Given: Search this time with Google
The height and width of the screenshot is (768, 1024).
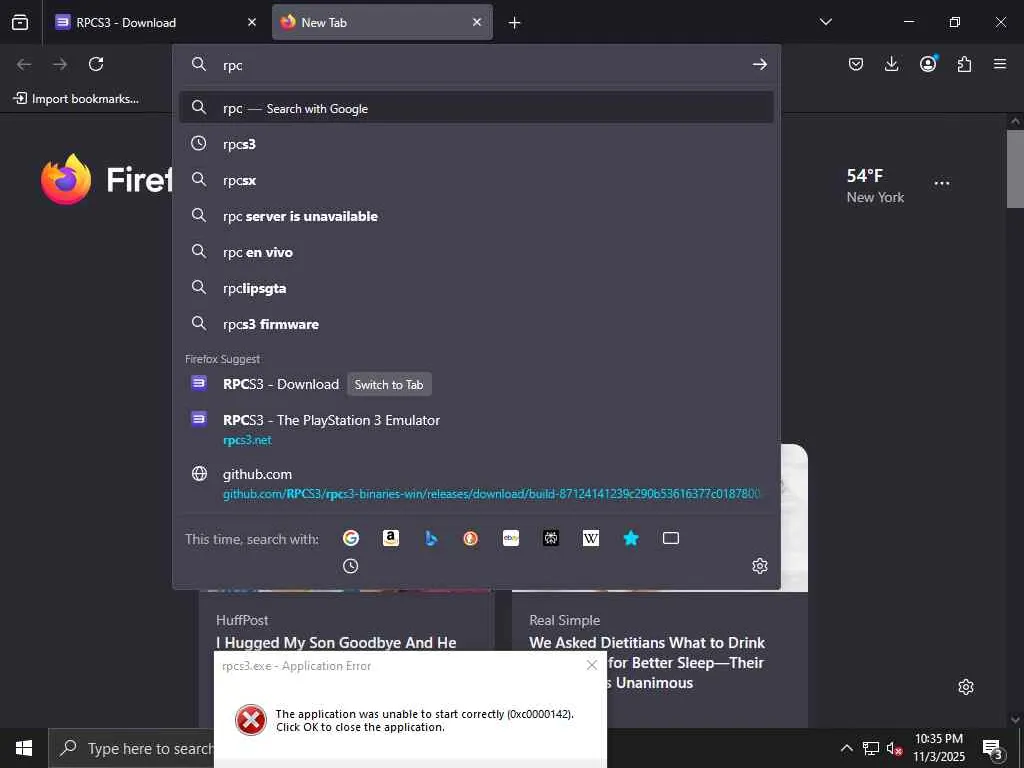Looking at the screenshot, I should [351, 538].
